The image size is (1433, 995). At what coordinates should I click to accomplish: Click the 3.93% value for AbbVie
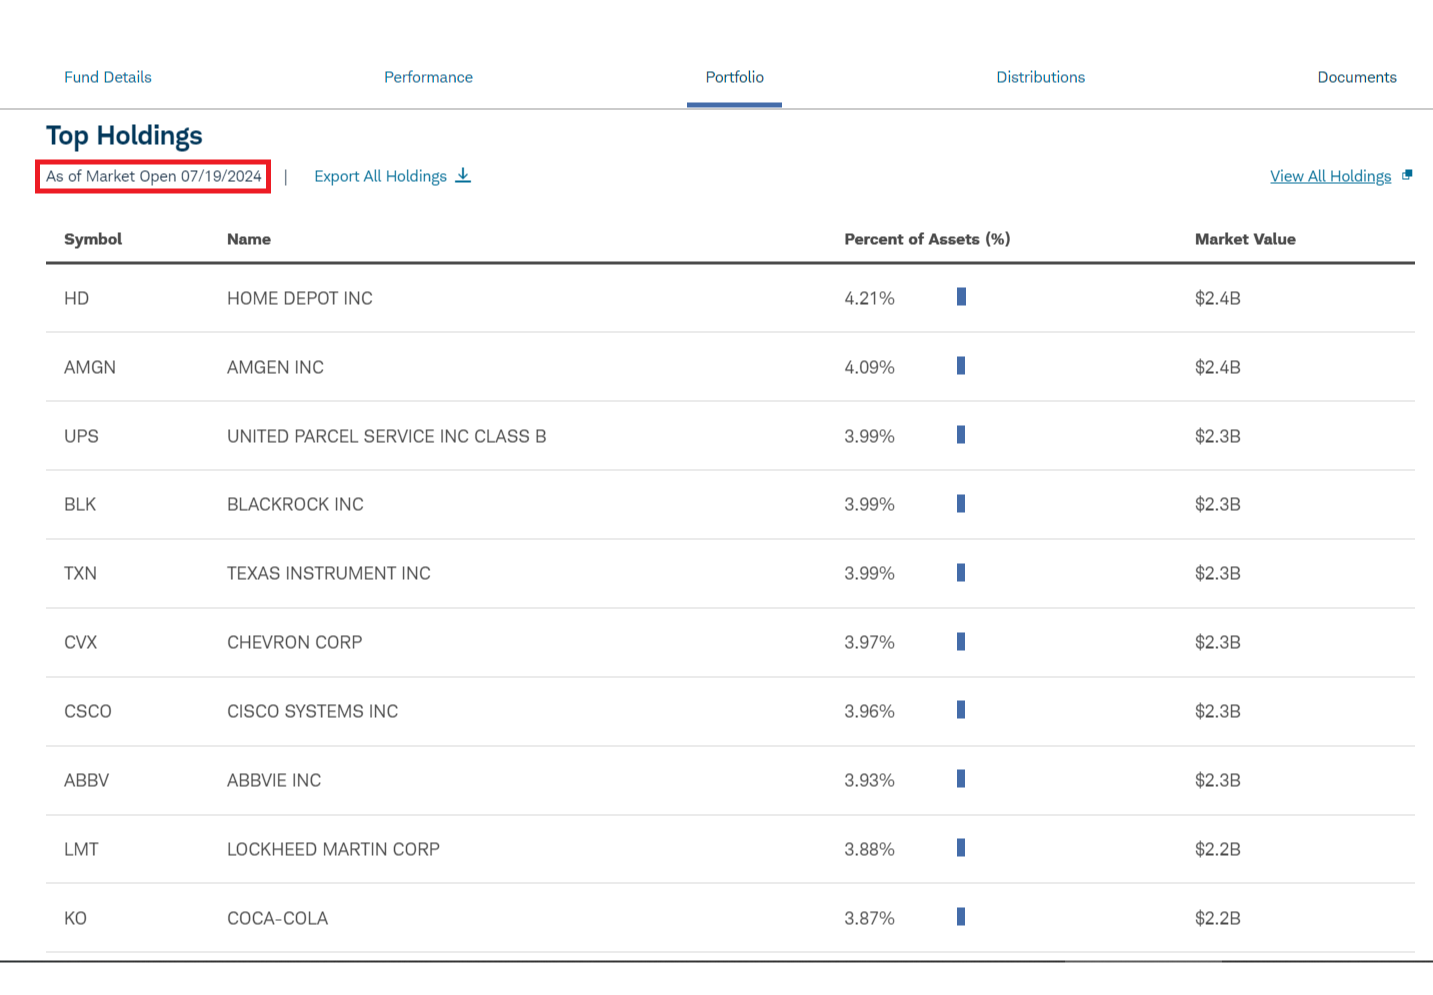[x=869, y=780]
